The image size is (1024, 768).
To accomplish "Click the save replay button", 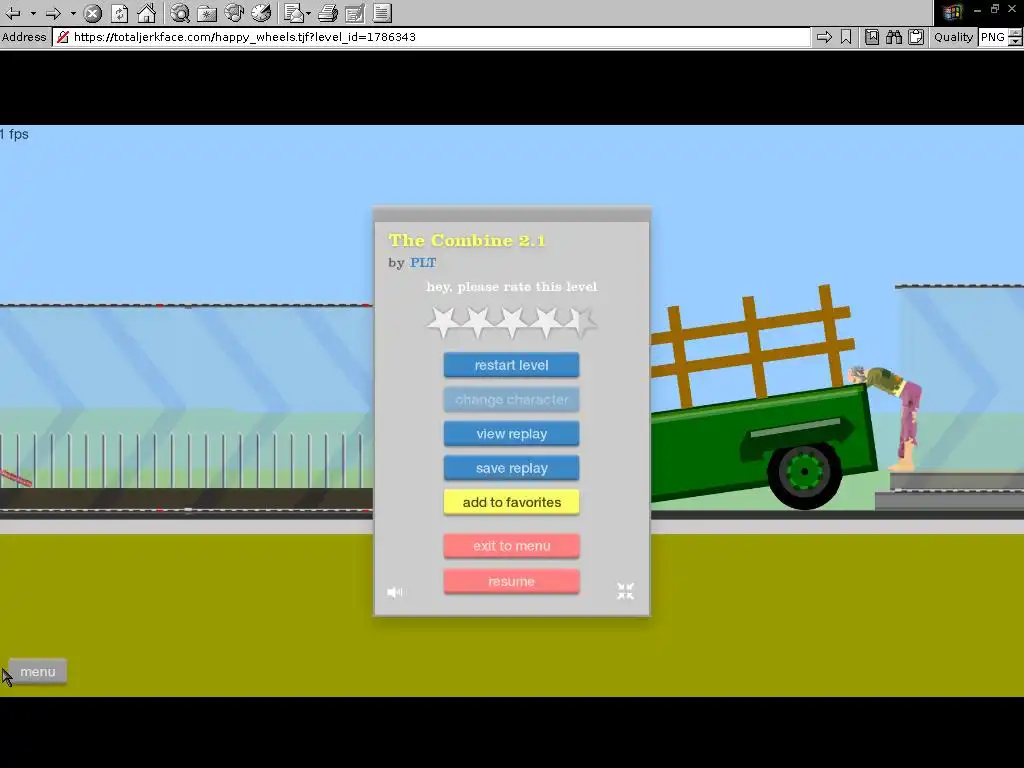I will click(x=511, y=468).
